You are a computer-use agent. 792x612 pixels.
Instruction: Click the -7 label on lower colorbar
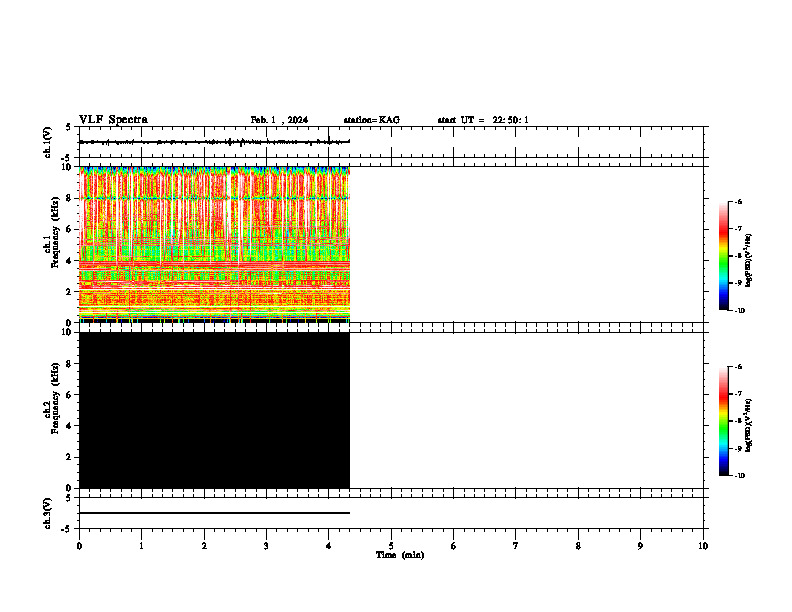738,394
